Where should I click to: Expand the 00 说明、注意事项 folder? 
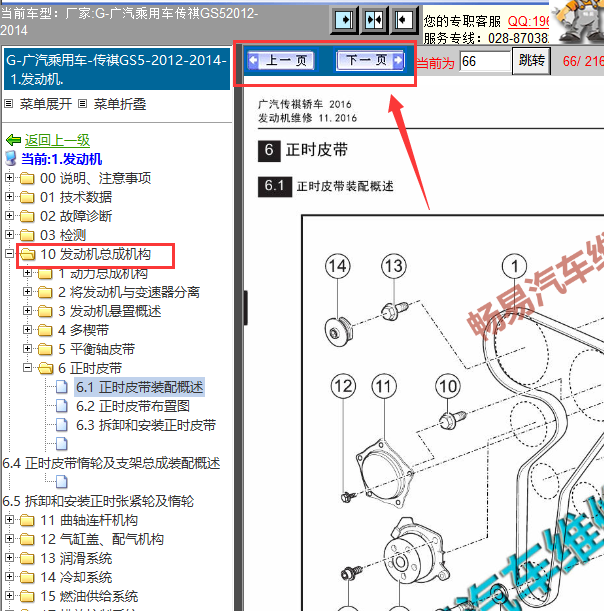(10, 178)
